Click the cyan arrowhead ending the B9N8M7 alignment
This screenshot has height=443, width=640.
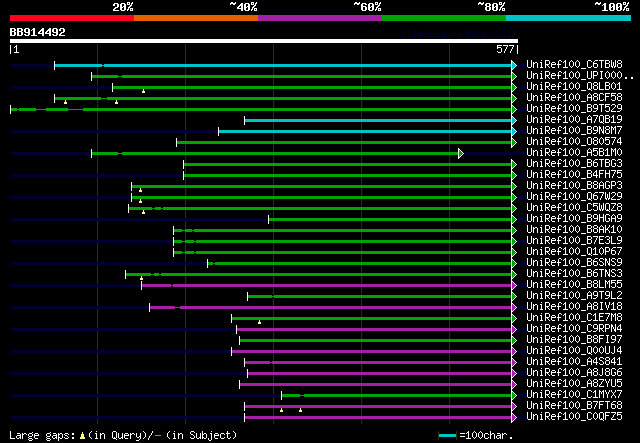coord(514,131)
